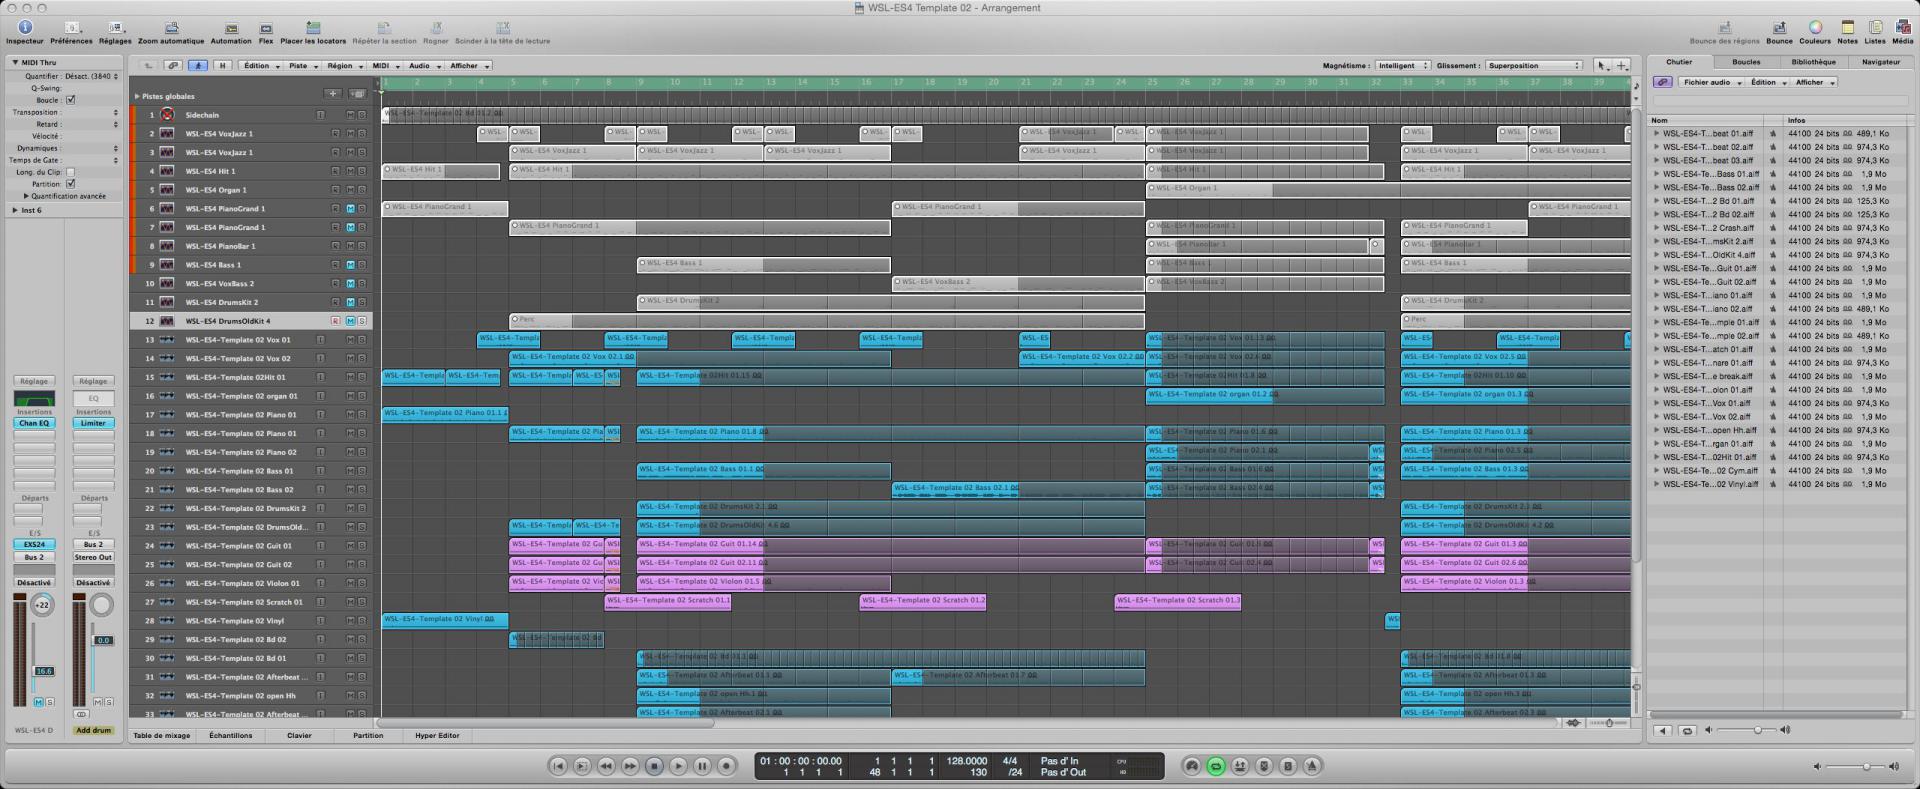Open the Échantillons tab
Image resolution: width=1920 pixels, height=789 pixels.
231,735
